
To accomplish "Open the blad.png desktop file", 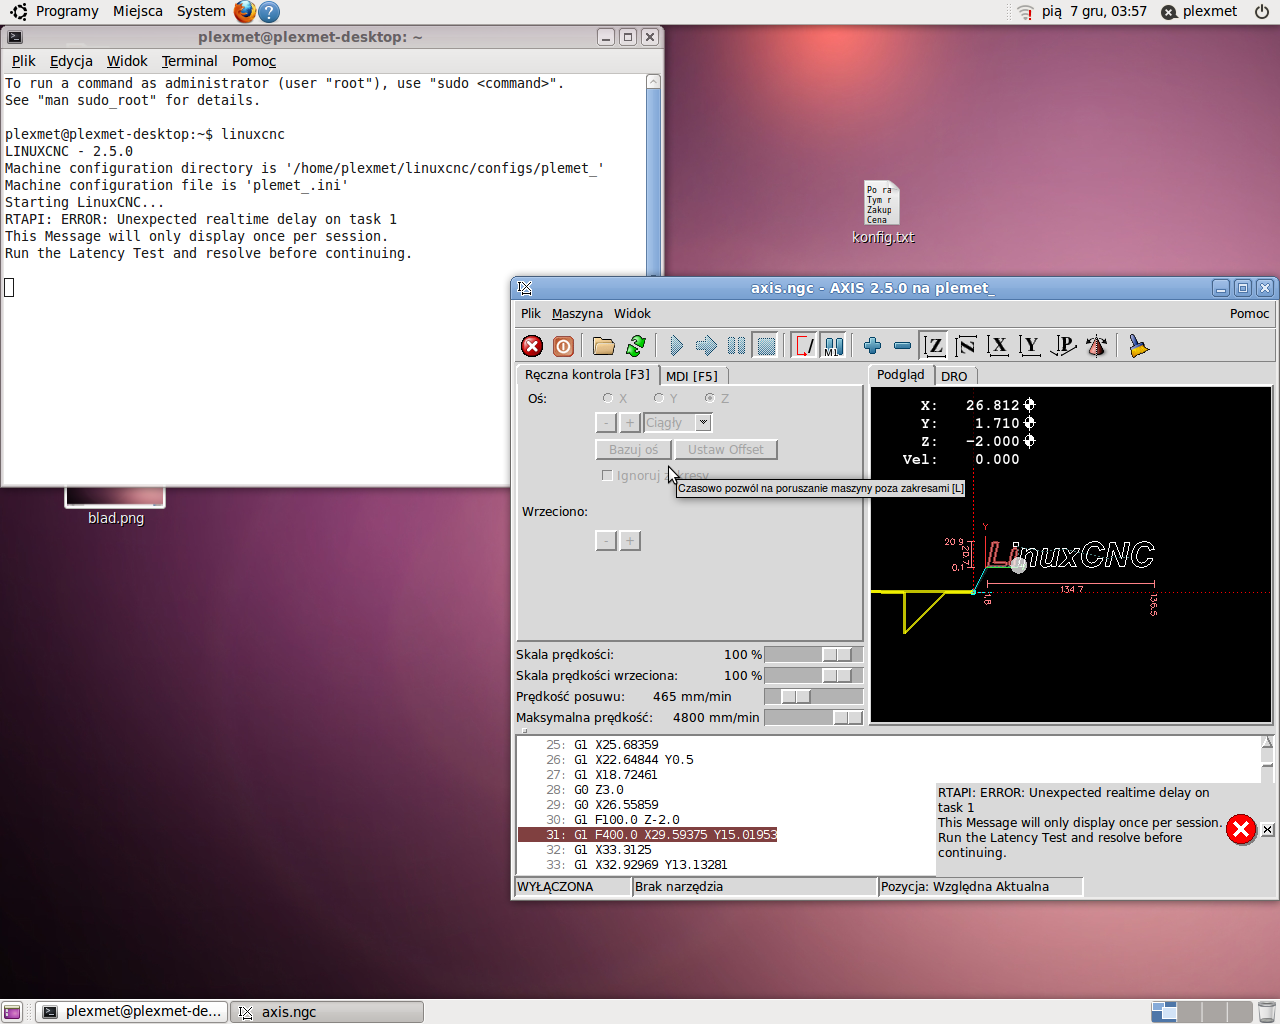I will click(x=116, y=507).
